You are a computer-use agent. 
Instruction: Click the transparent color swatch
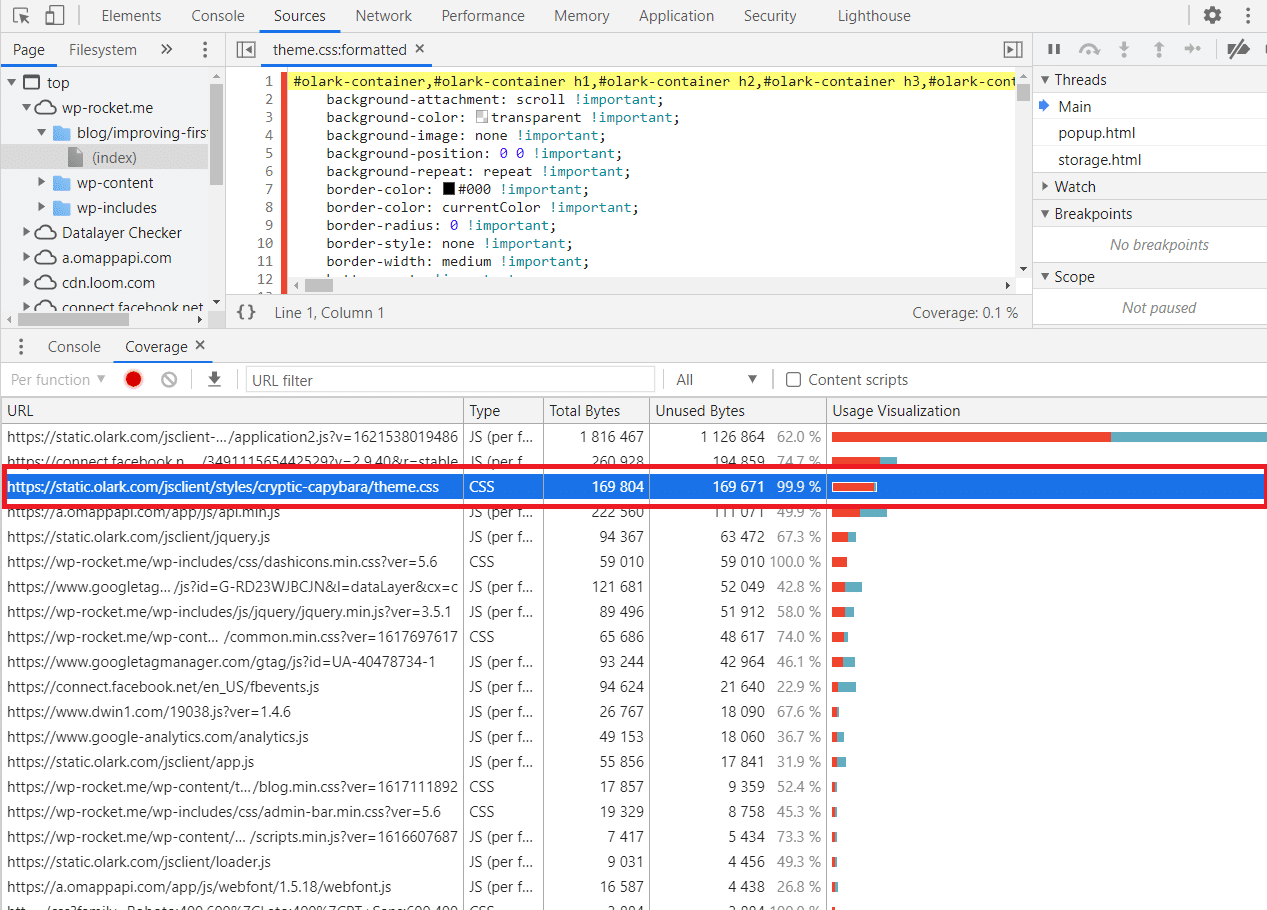[x=482, y=117]
